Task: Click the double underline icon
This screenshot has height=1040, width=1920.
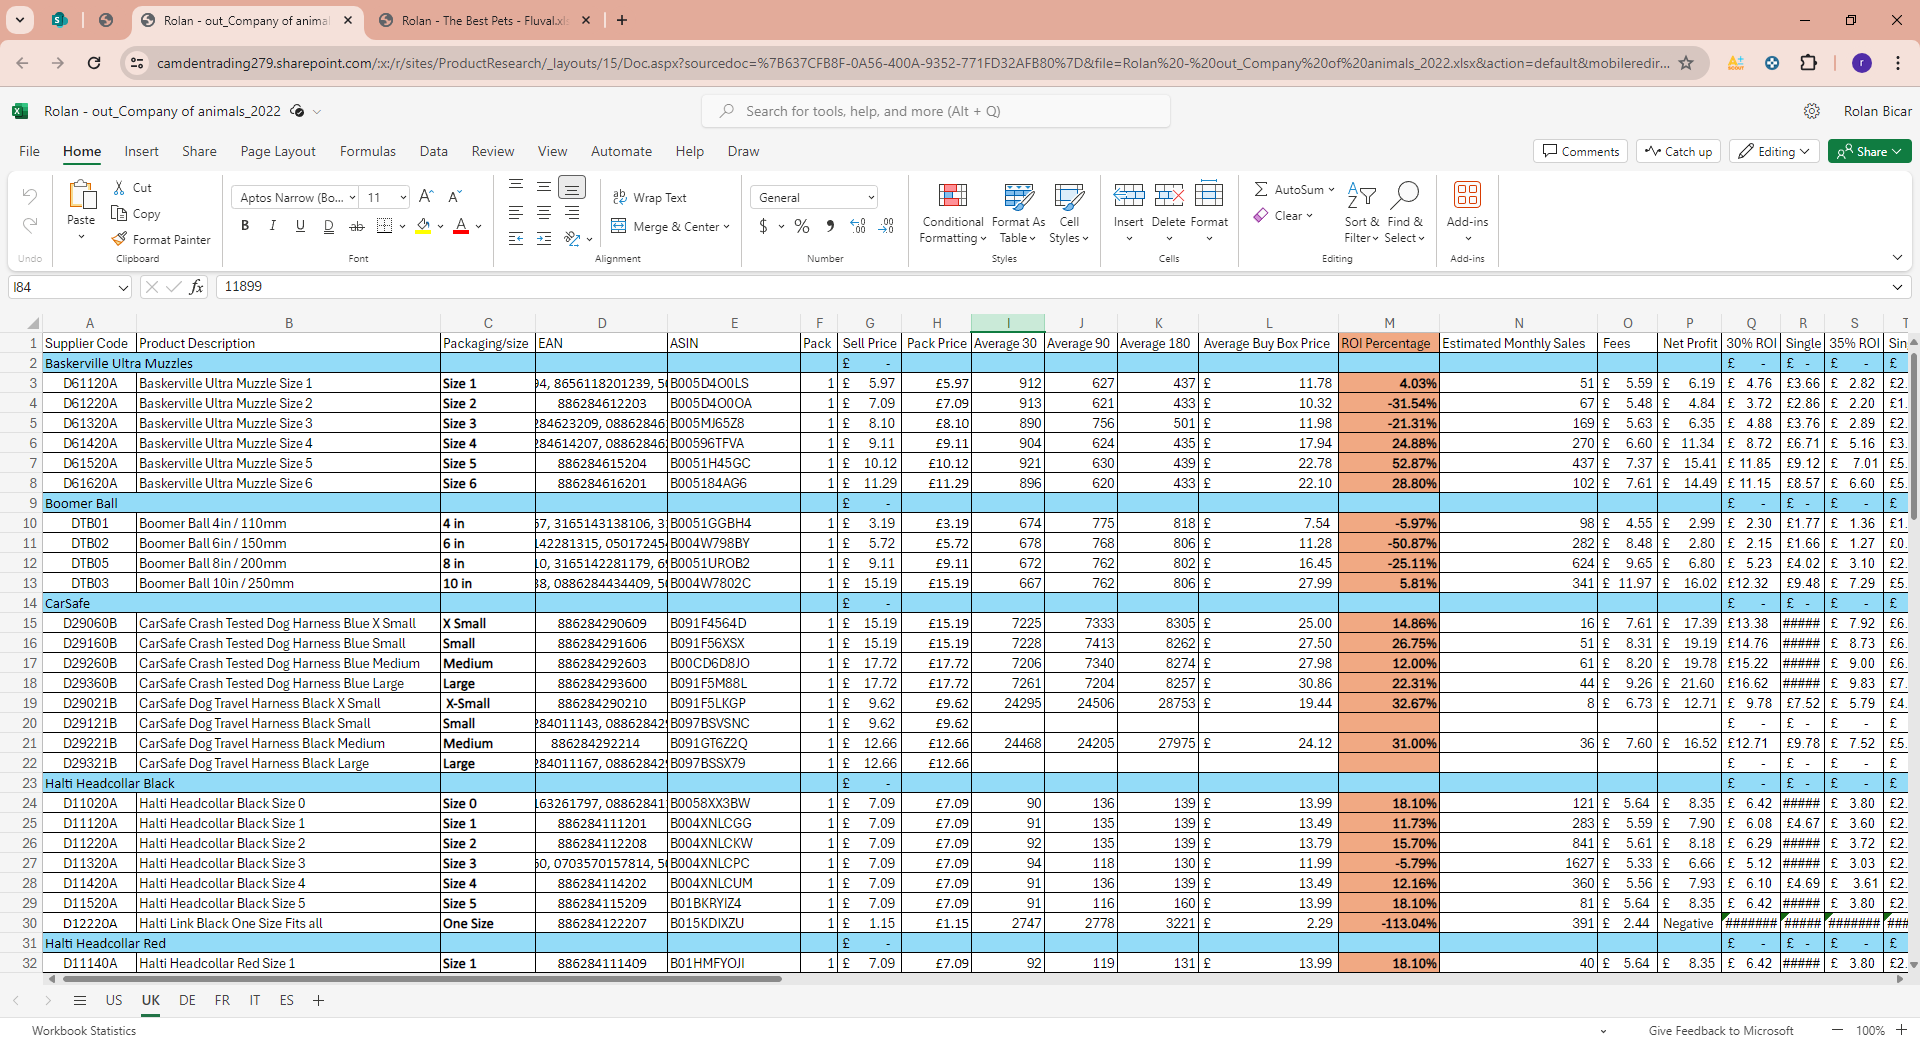Action: [x=328, y=226]
